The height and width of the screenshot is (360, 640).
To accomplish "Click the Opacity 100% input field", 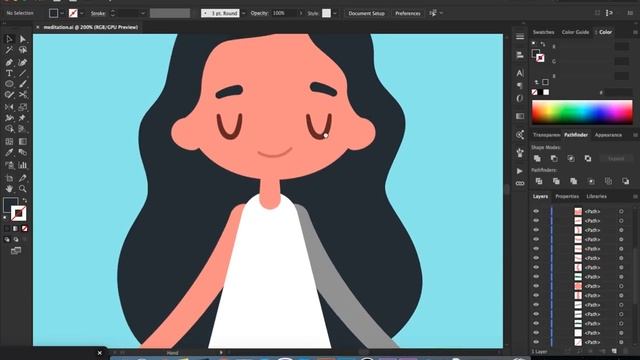I will coord(284,13).
